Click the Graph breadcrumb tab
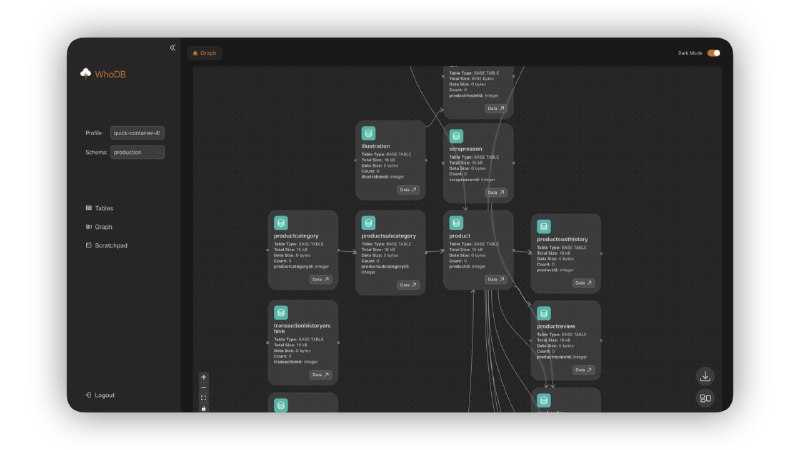This screenshot has width=800, height=450. (204, 53)
